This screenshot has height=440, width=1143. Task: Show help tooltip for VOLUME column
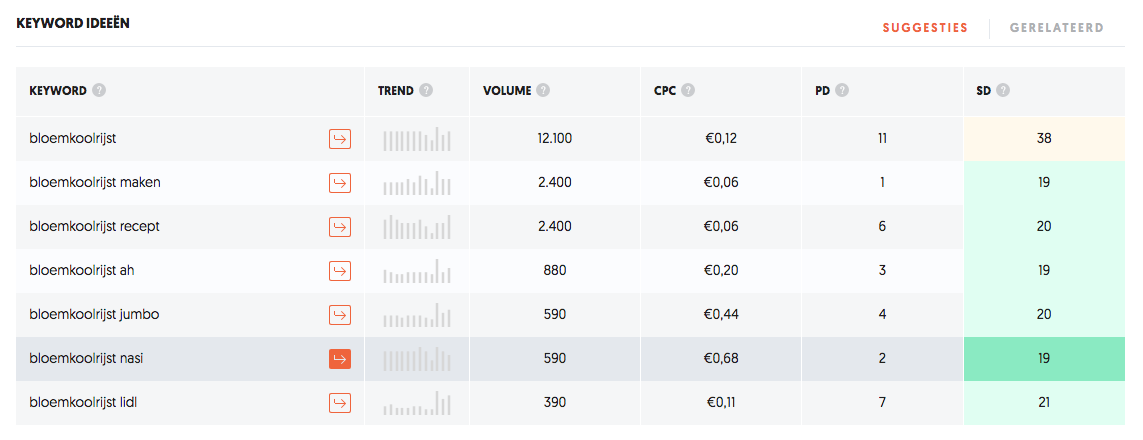click(543, 91)
